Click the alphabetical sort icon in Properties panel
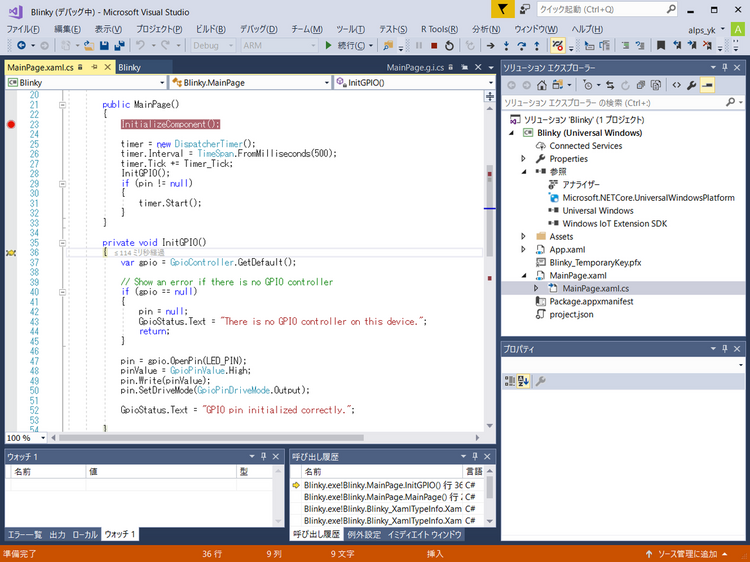The image size is (750, 562). click(x=523, y=381)
